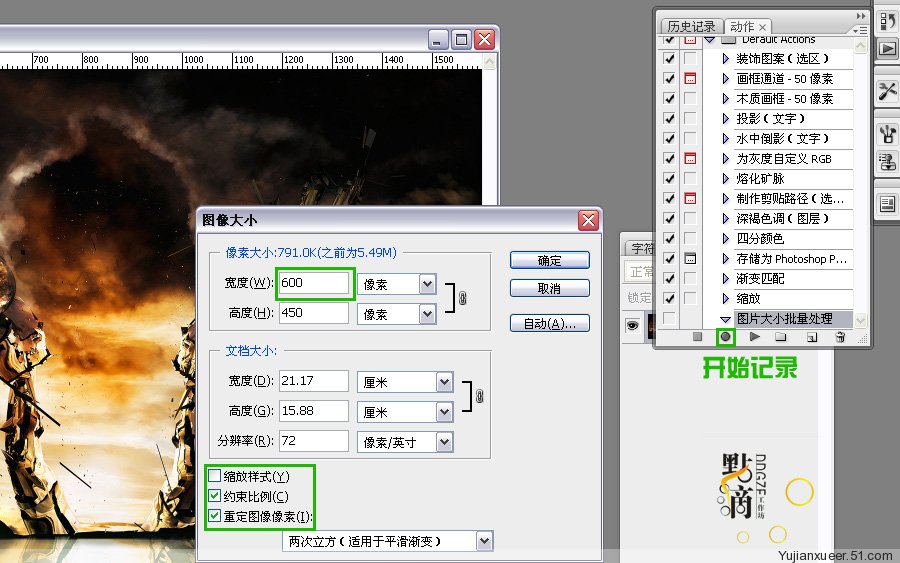The image size is (900, 563).
Task: Open the Actions panel dock icon
Action: coord(887,49)
